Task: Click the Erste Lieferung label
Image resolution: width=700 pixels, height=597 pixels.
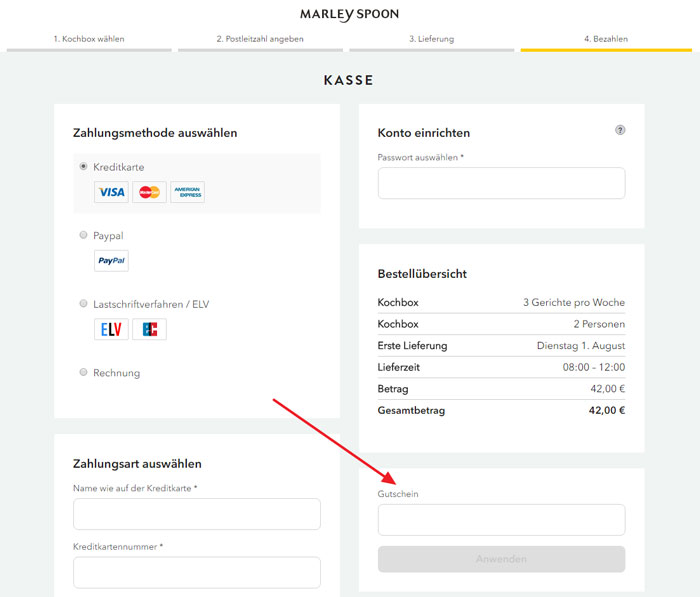Action: point(412,346)
